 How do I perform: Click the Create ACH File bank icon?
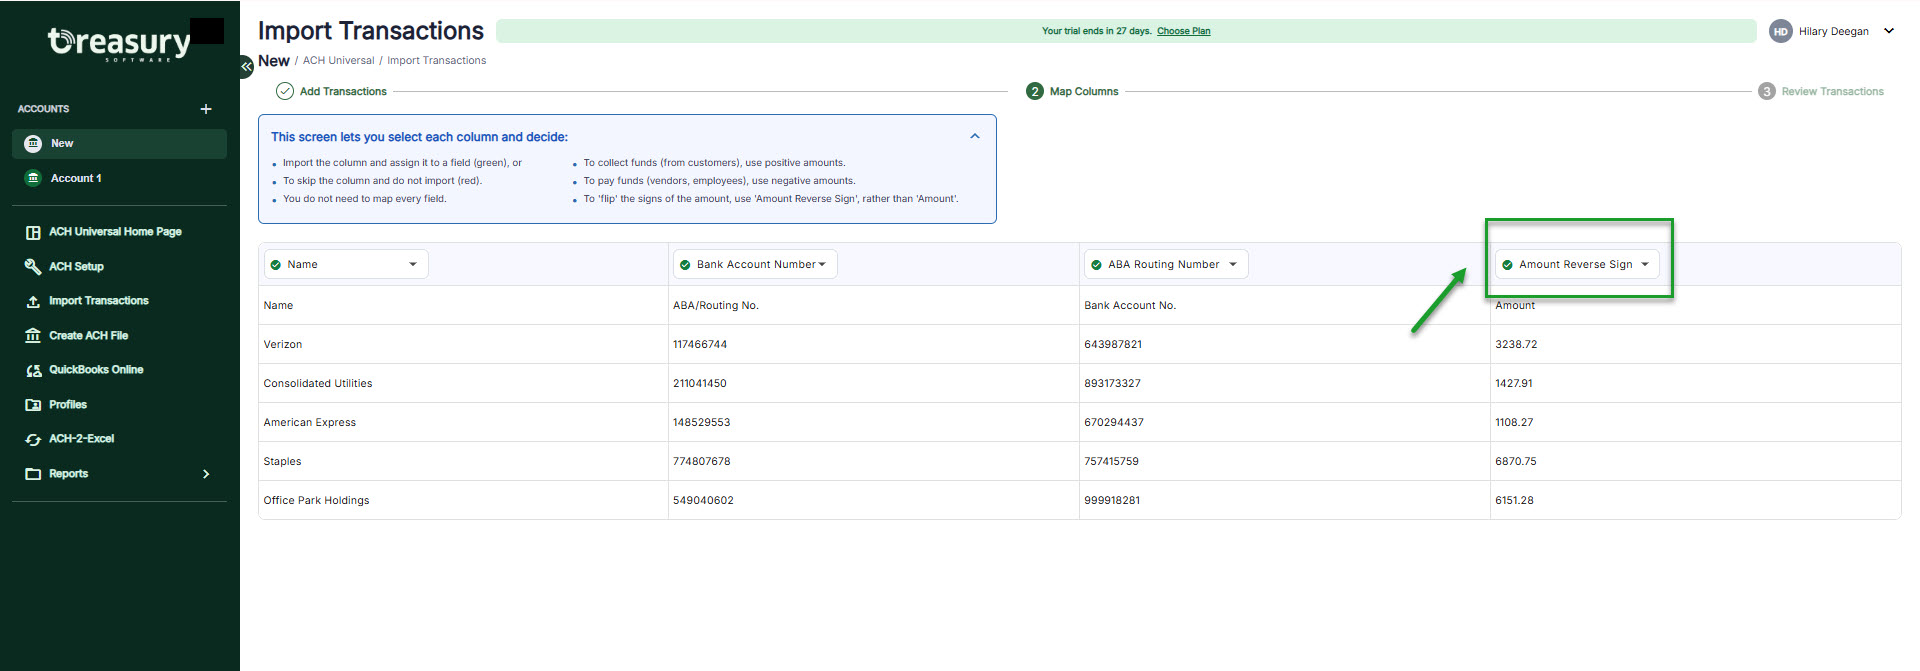click(x=33, y=336)
